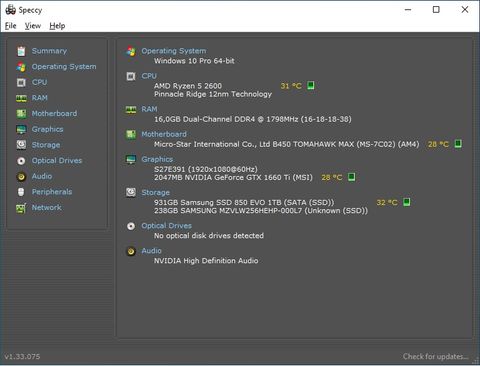480x366 pixels.
Task: Click the Graphics monitor icon in sidebar
Action: (x=21, y=129)
